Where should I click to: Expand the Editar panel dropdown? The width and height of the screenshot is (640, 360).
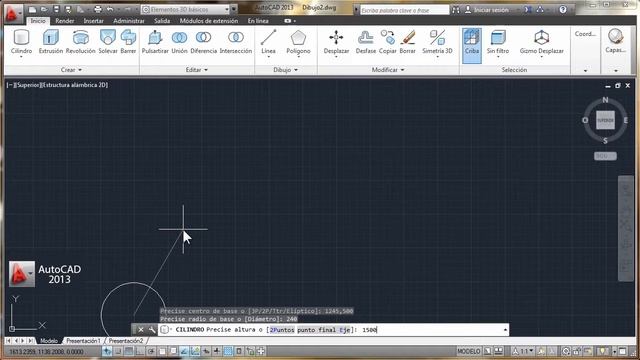(197, 70)
